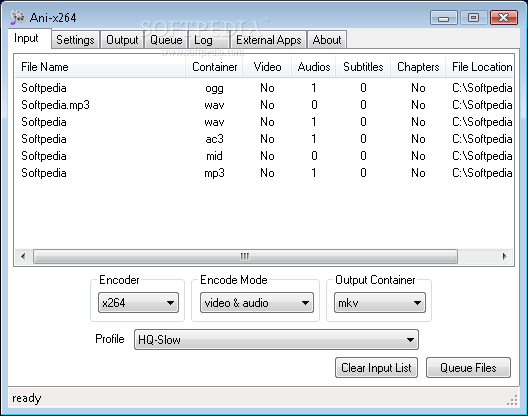Click the 'ac3' container cell
The width and height of the screenshot is (528, 416).
click(214, 139)
